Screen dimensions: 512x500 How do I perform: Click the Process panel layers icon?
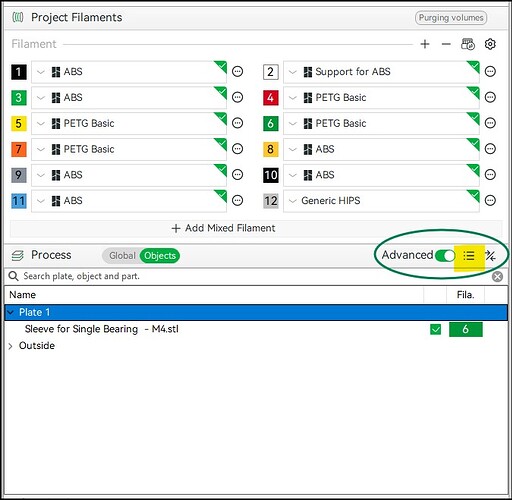pyautogui.click(x=18, y=255)
